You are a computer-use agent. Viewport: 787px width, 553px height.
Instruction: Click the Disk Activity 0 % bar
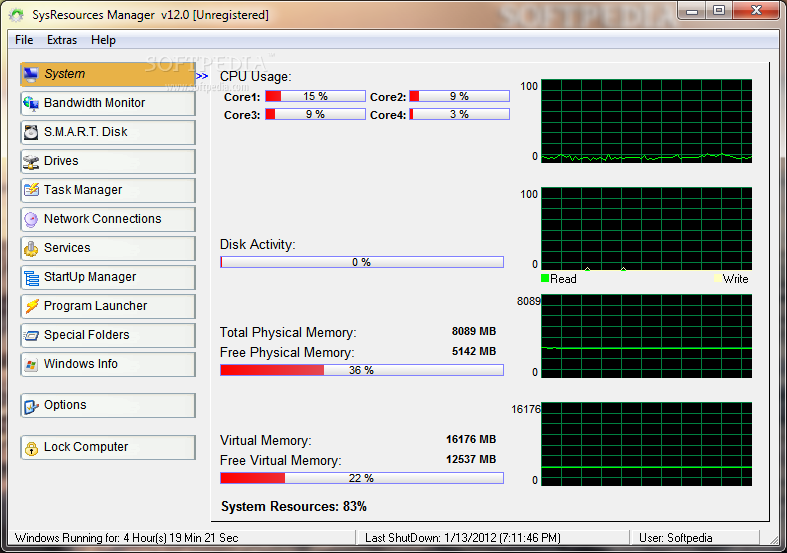362,262
